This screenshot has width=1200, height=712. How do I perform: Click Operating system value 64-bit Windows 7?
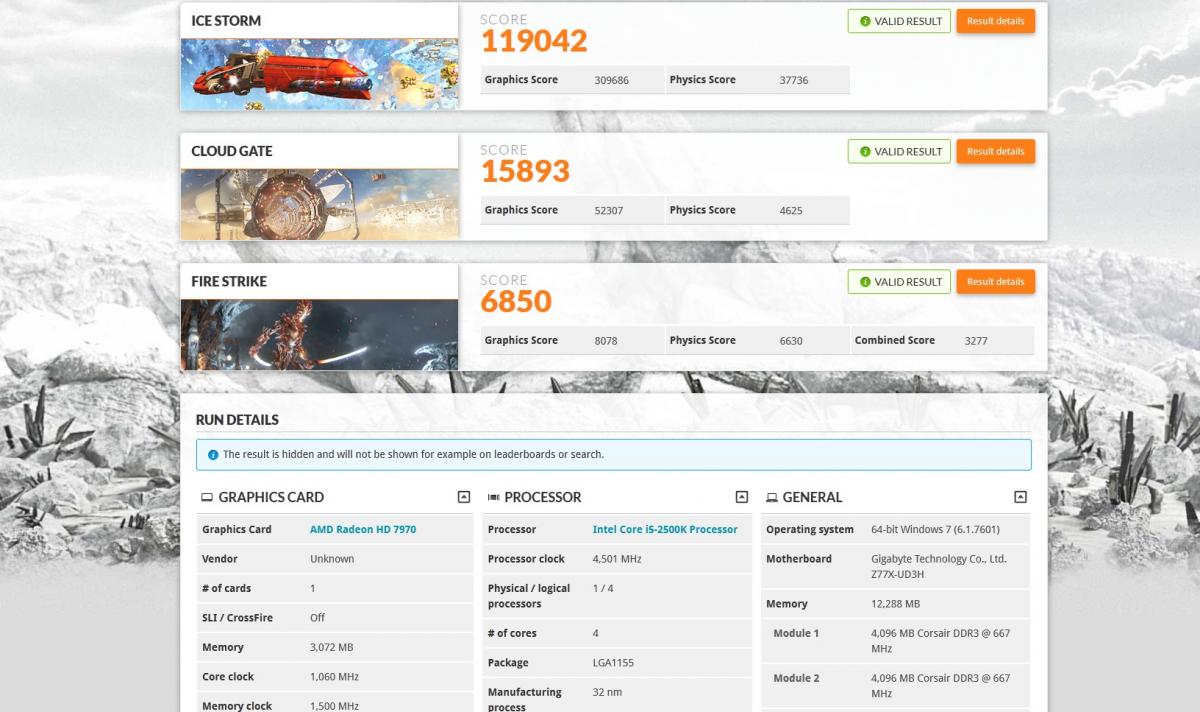tap(935, 529)
